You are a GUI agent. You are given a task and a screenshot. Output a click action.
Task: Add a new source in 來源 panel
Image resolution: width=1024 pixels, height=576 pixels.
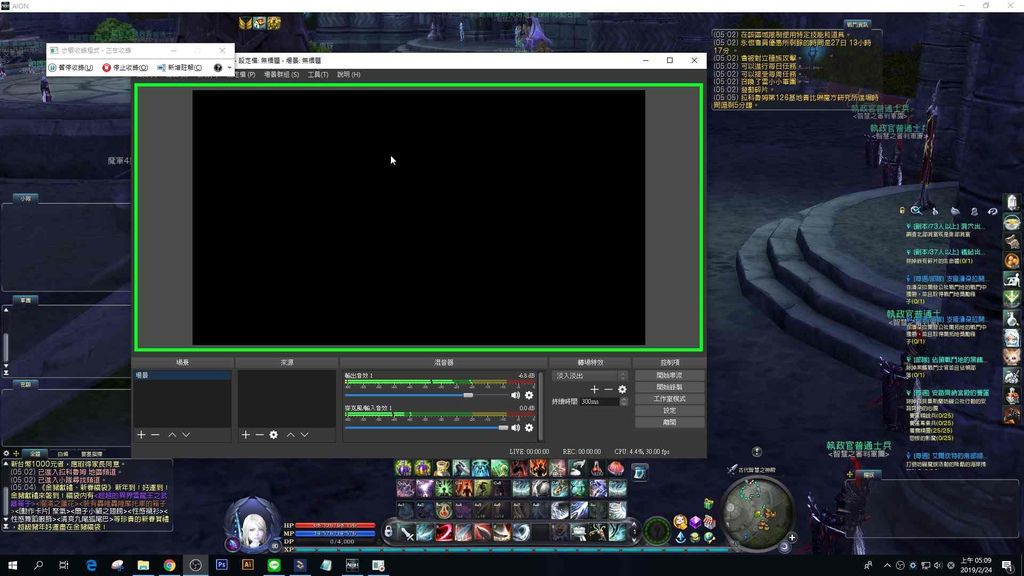click(246, 435)
